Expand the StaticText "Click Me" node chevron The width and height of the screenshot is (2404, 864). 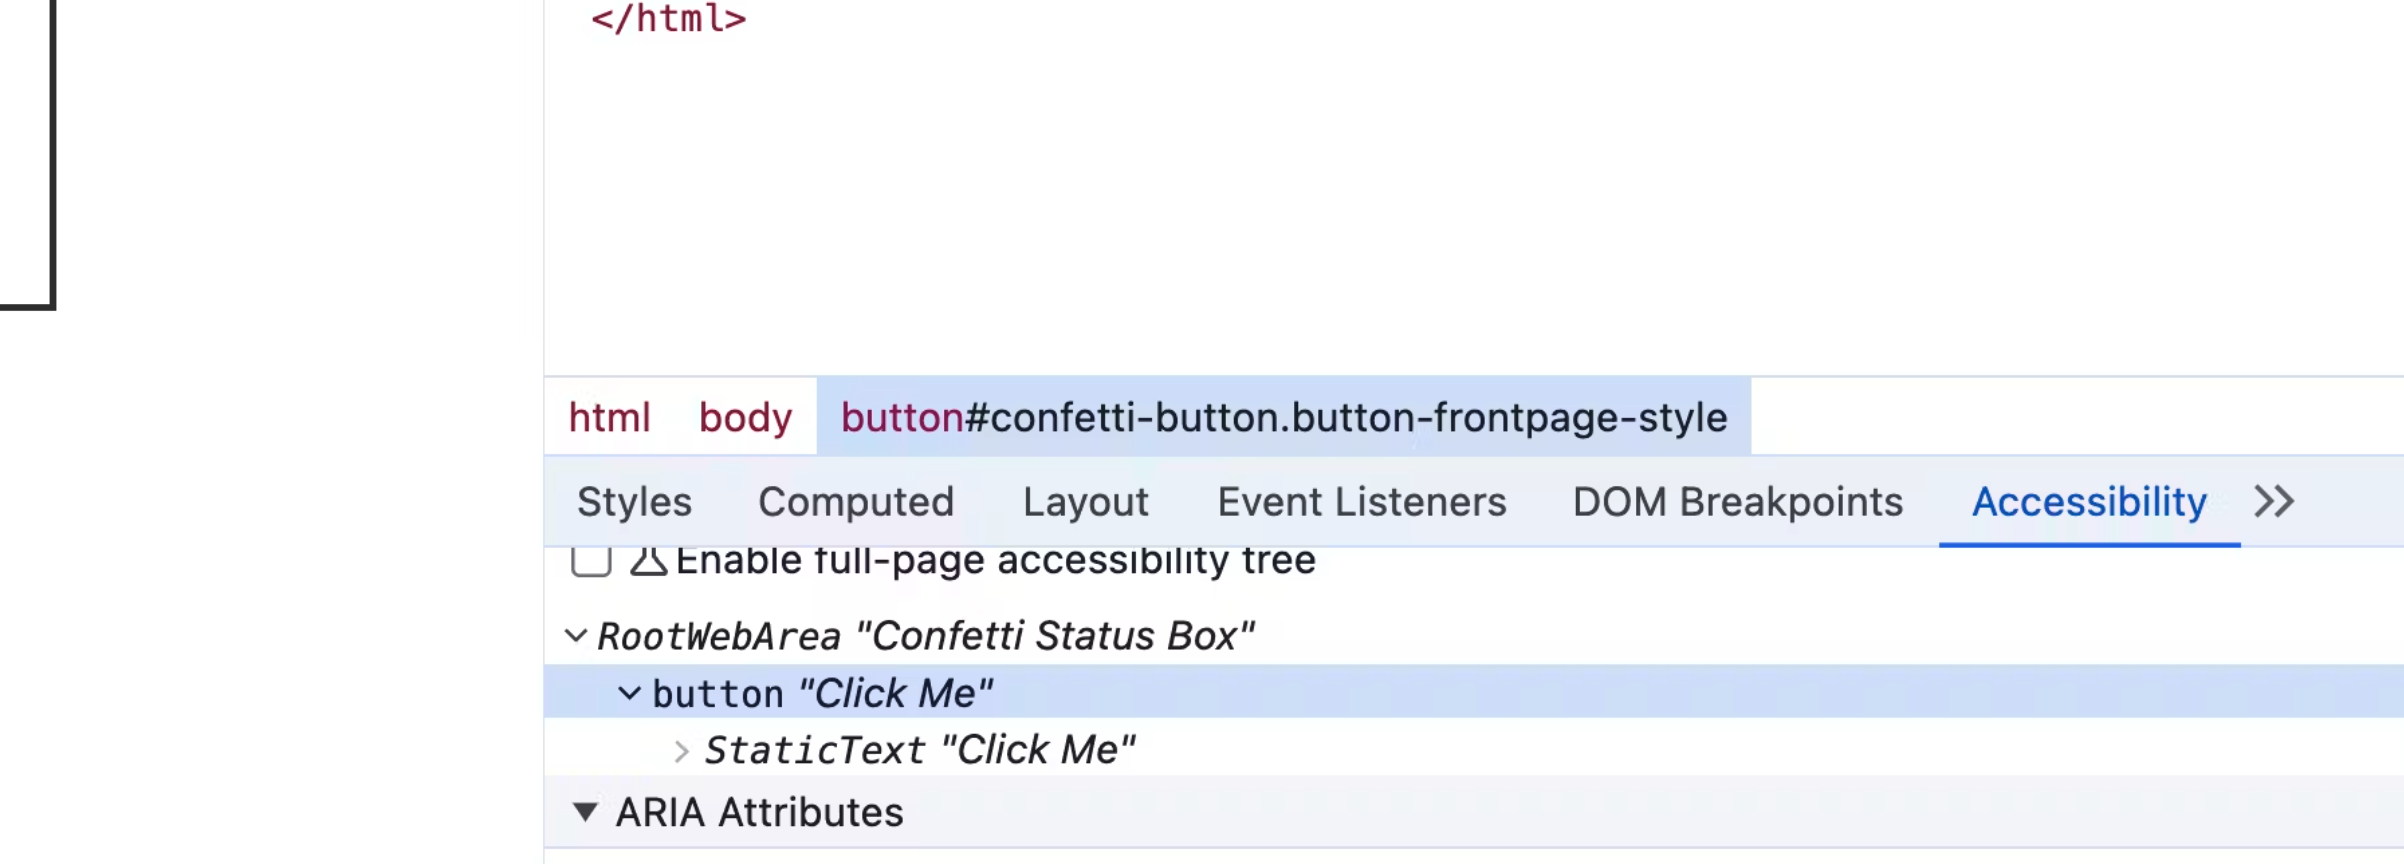tap(681, 751)
